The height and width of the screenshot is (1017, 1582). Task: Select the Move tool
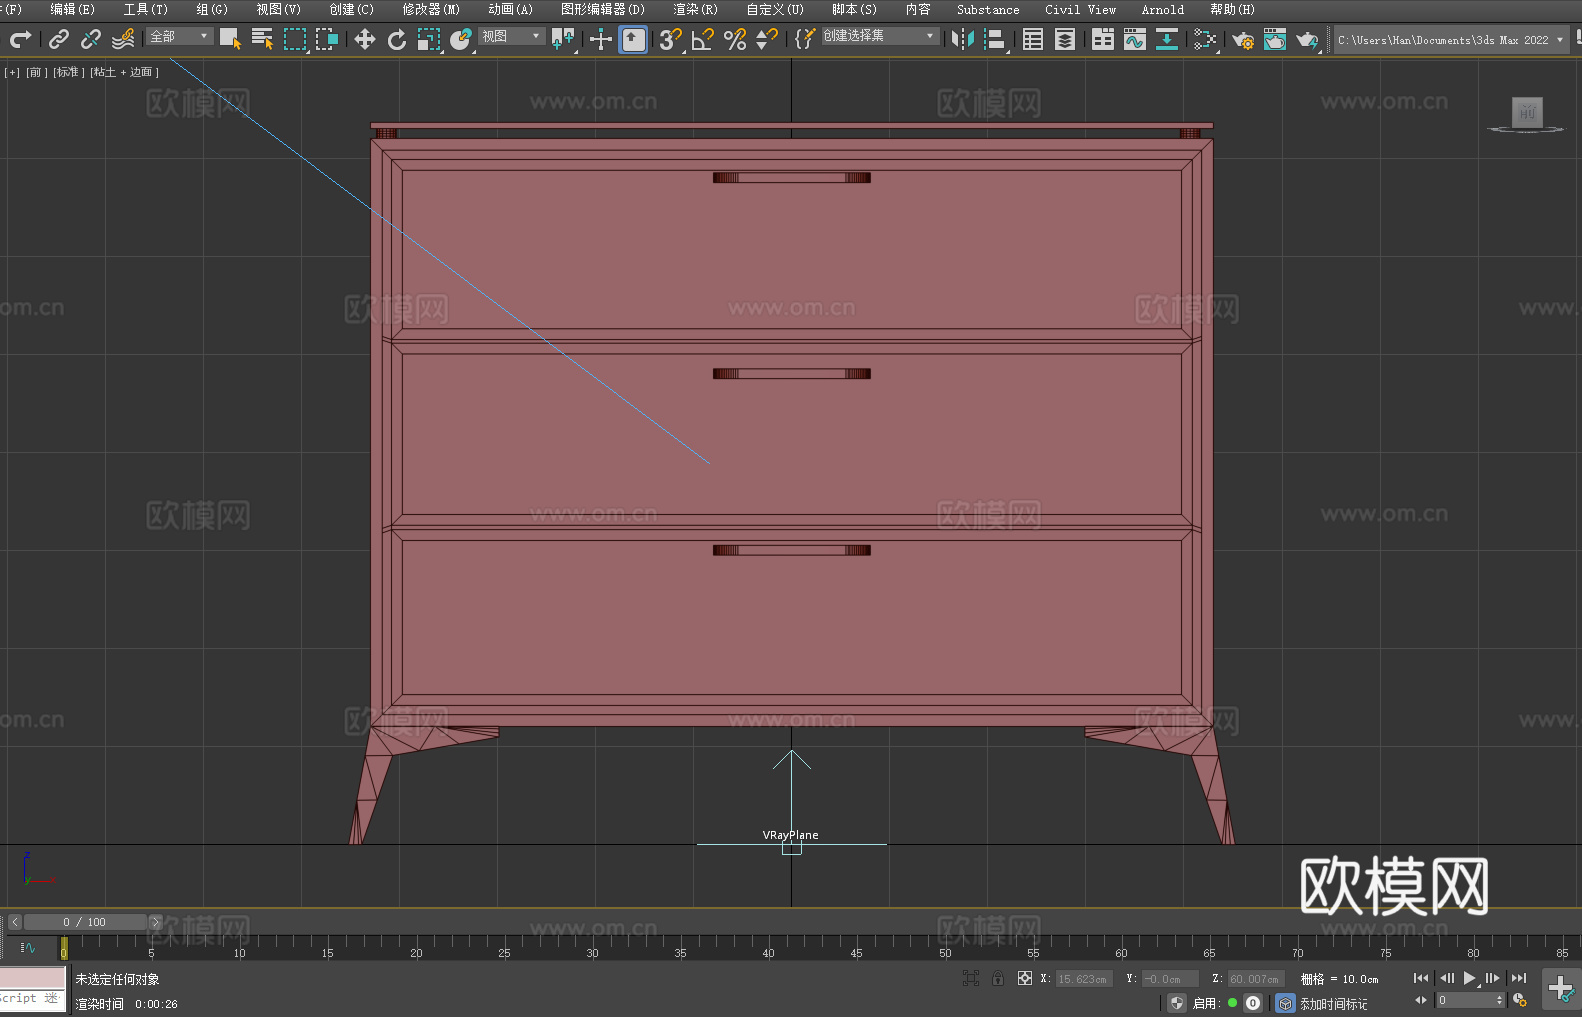[365, 39]
